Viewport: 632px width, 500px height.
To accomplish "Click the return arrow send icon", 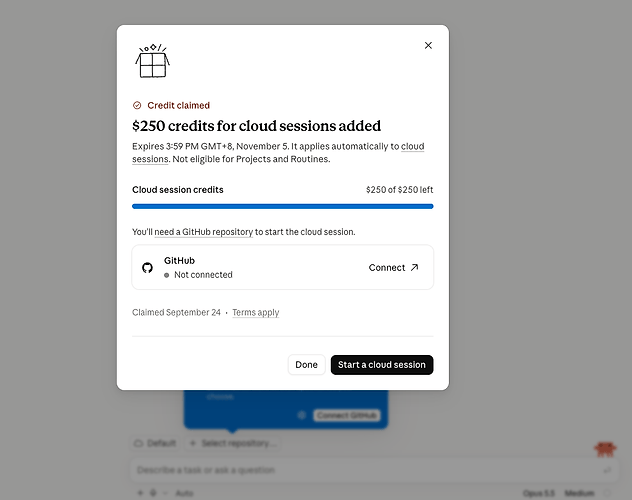I will click(607, 470).
